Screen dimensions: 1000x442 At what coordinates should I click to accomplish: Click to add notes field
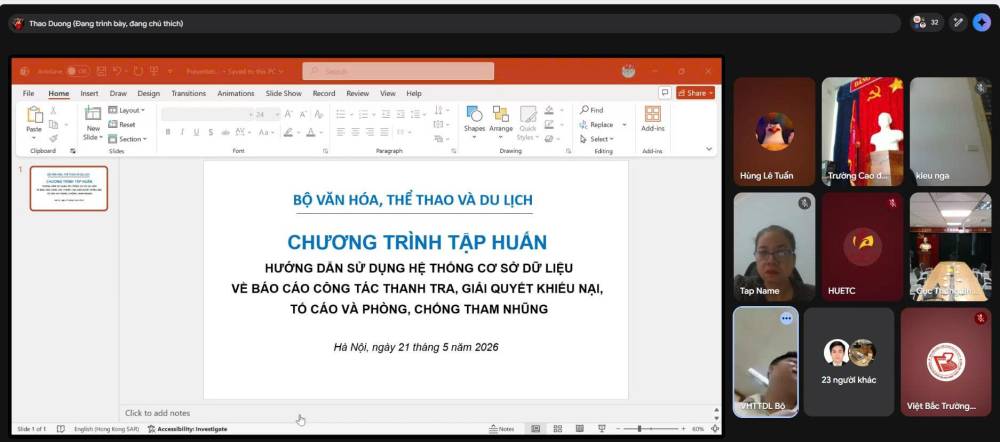(418, 413)
